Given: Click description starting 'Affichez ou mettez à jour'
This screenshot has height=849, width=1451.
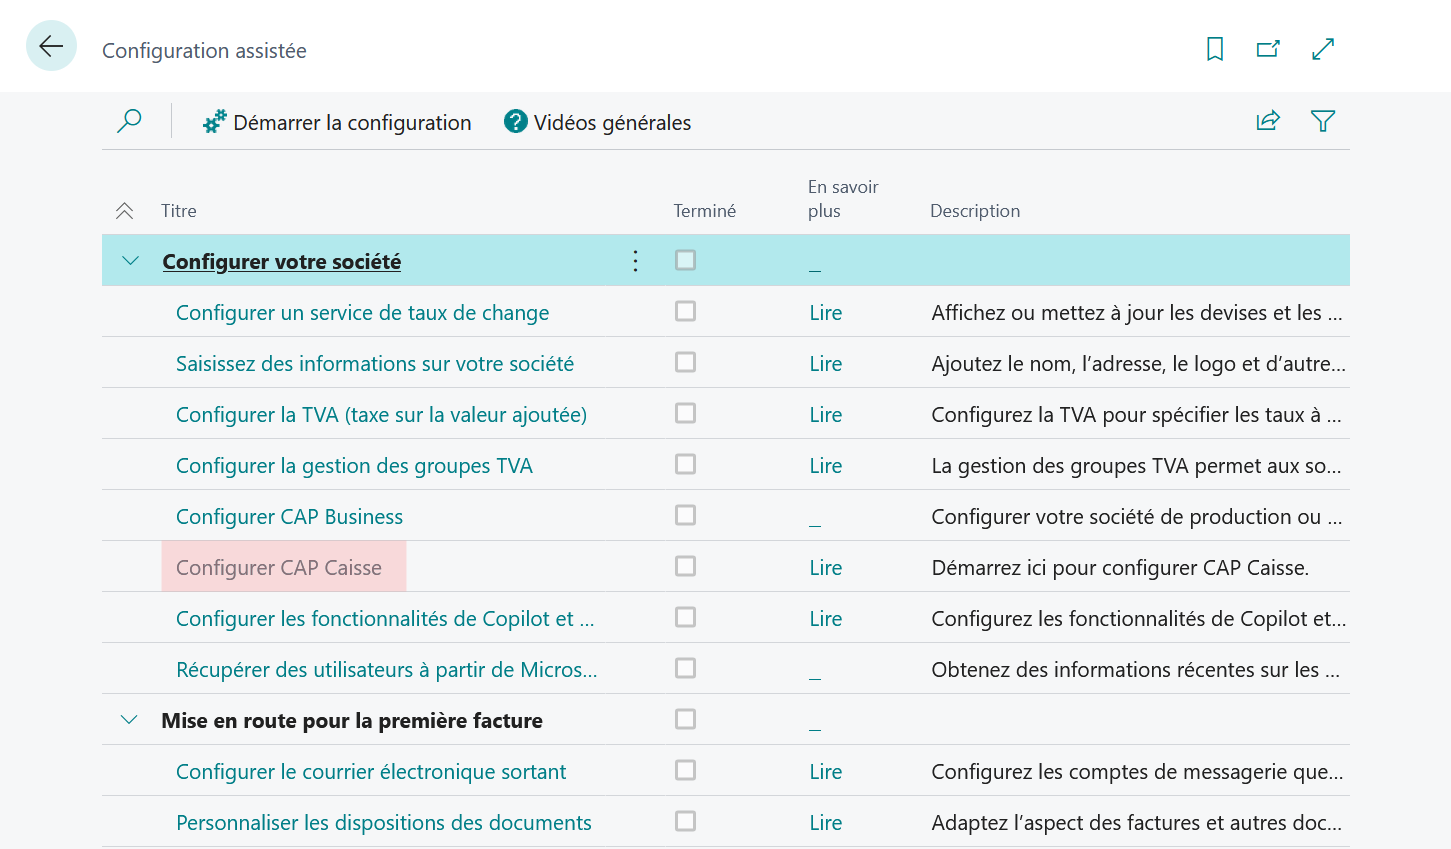Looking at the screenshot, I should pos(1137,313).
